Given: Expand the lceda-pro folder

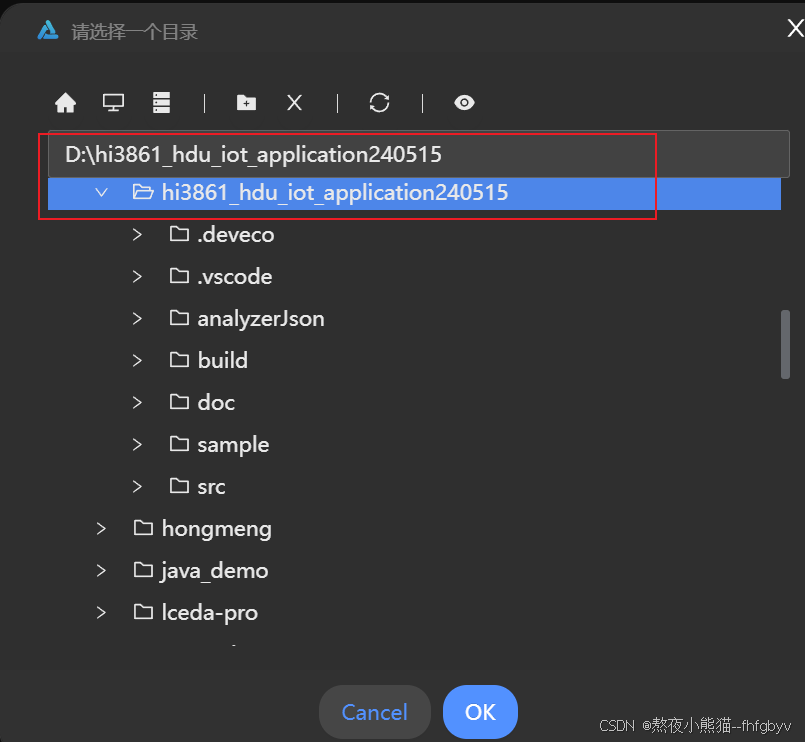Looking at the screenshot, I should point(101,613).
